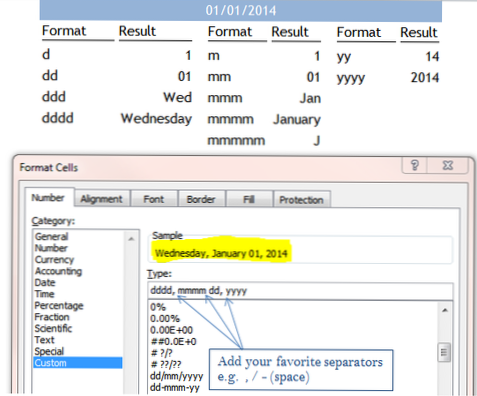Click the ddd format cell

click(54, 97)
